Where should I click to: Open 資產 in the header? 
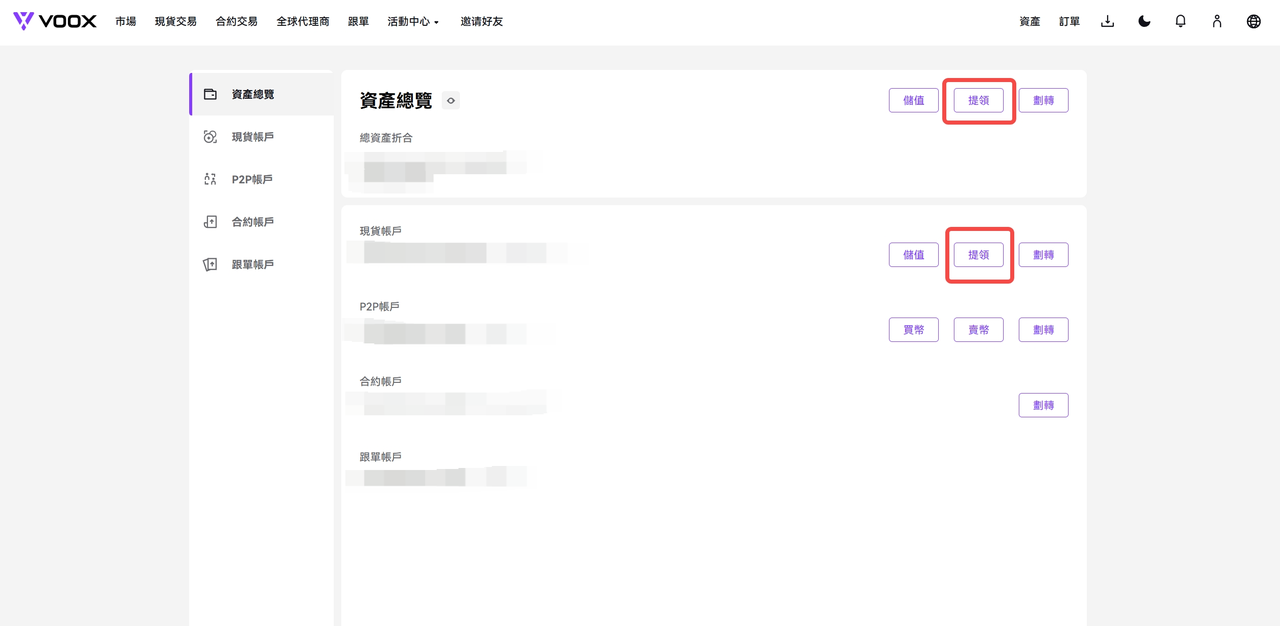1029,21
